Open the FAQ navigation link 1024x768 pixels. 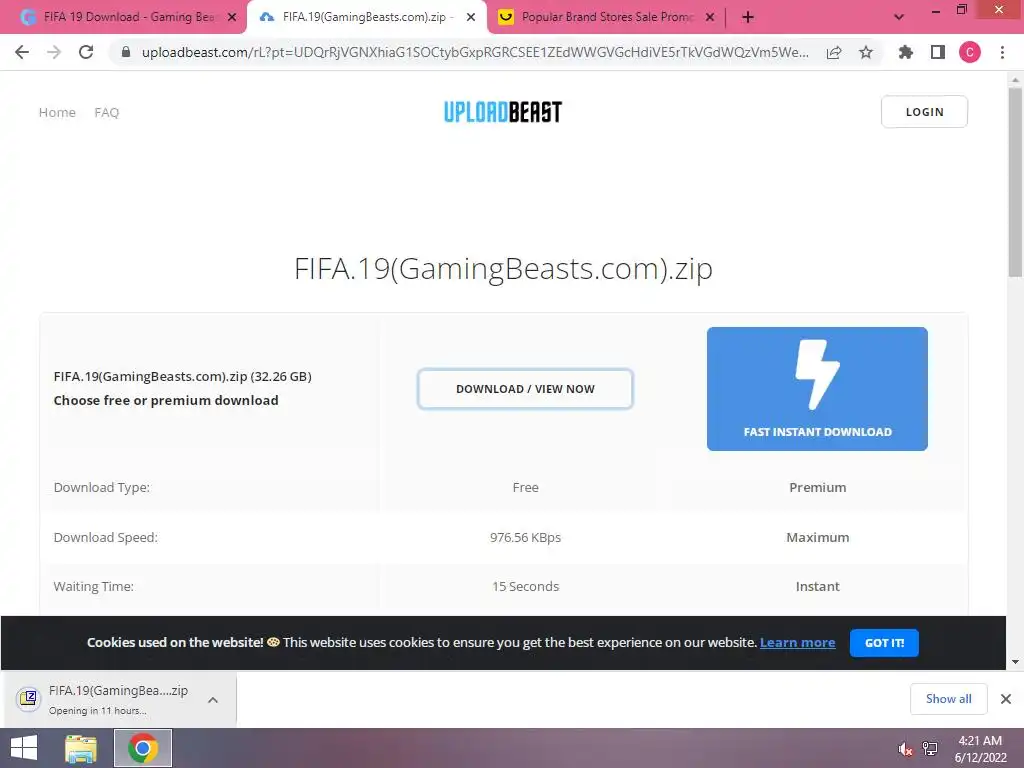pyautogui.click(x=106, y=112)
